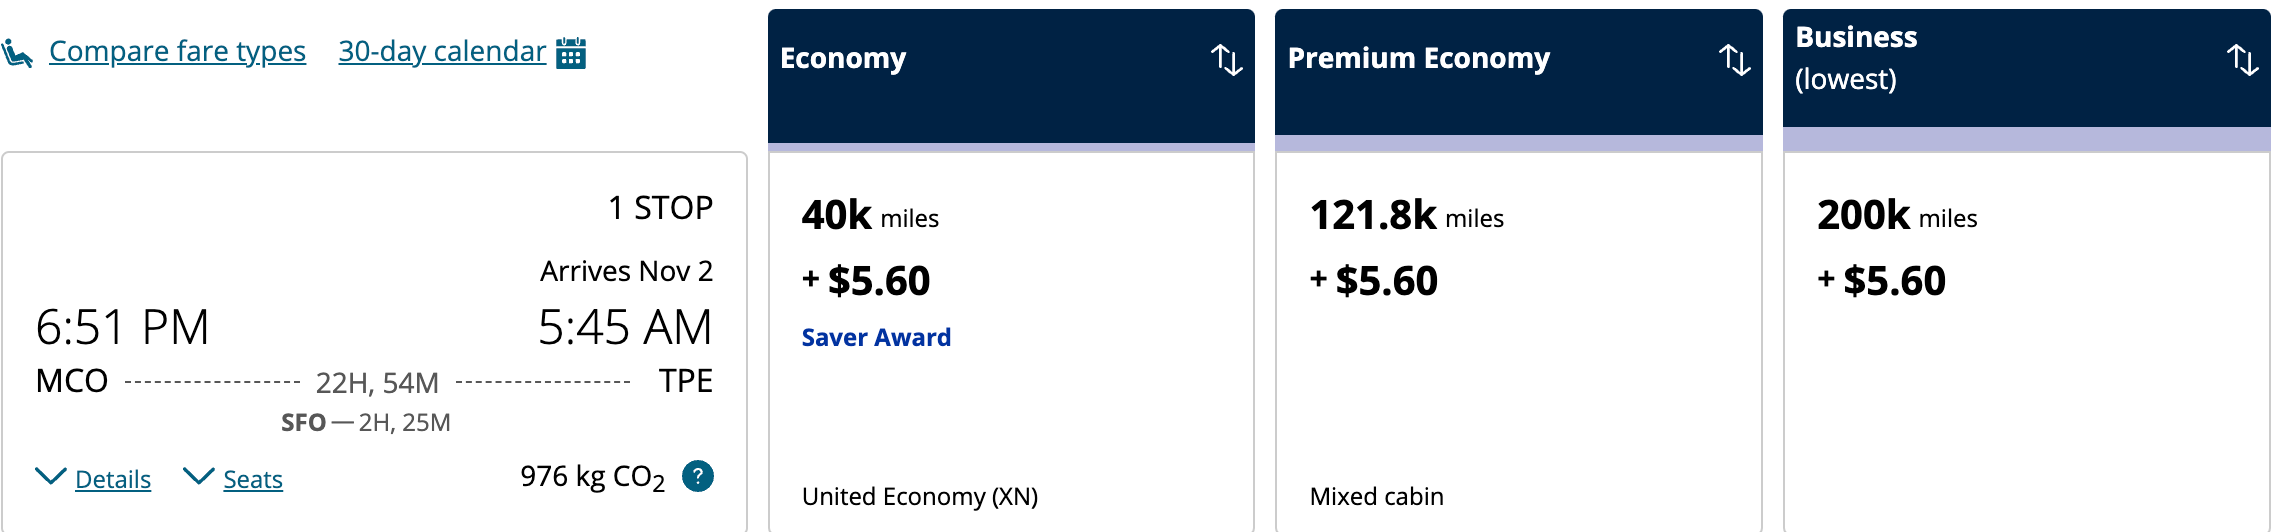Sort by Premium Economy using the arrows icon
Screen dimensions: 2272x532
point(1735,60)
